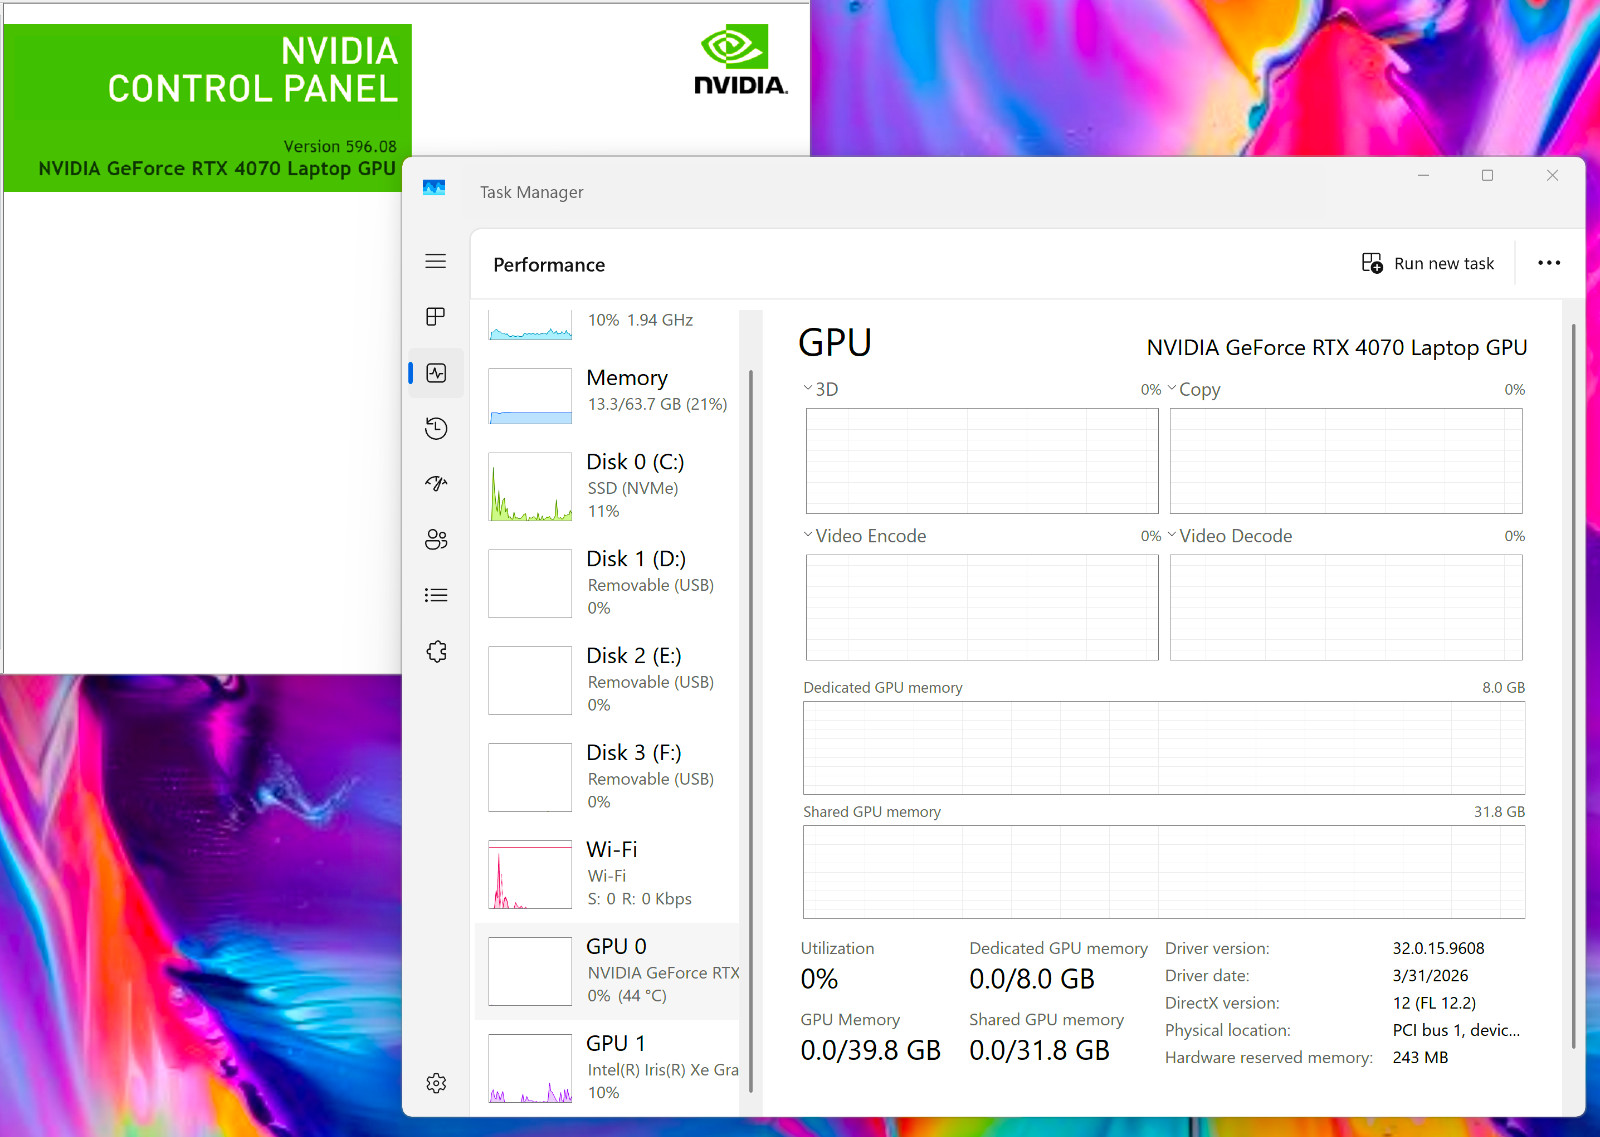Click the Driver version value 32.0.15.9608
Viewport: 1600px width, 1137px height.
[x=1438, y=948]
